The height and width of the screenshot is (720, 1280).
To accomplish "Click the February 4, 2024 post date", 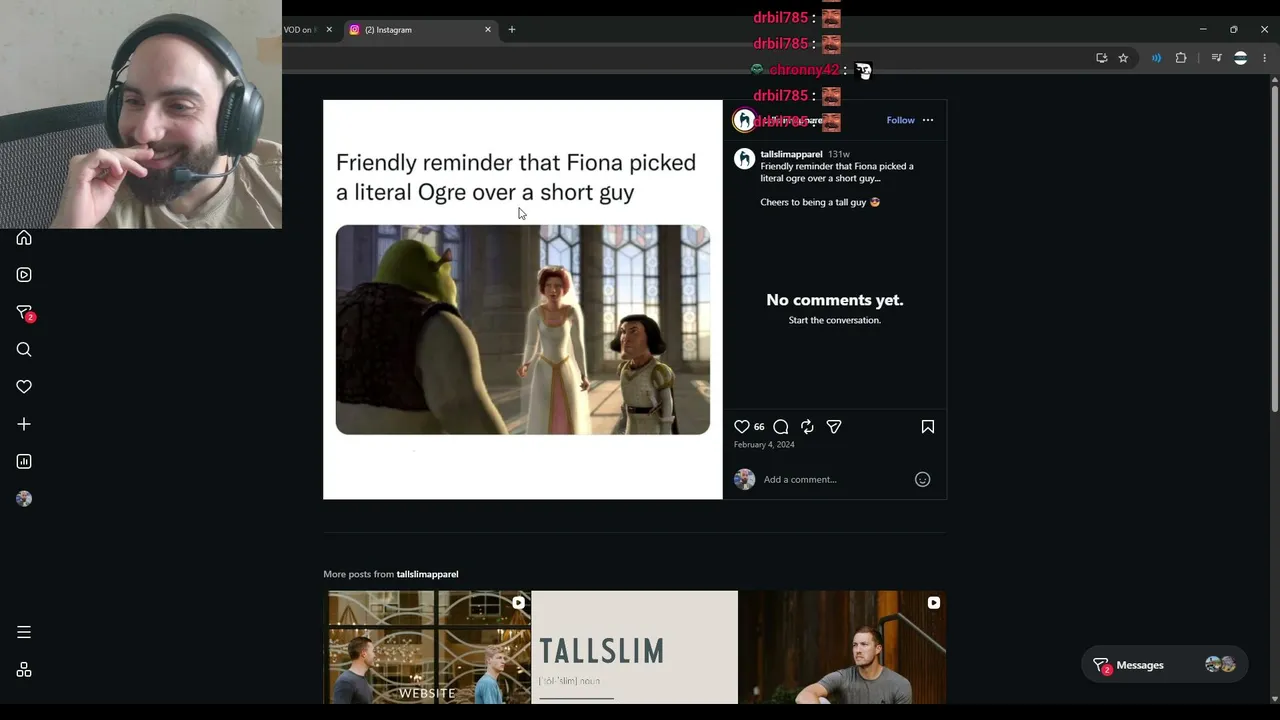I will [764, 445].
